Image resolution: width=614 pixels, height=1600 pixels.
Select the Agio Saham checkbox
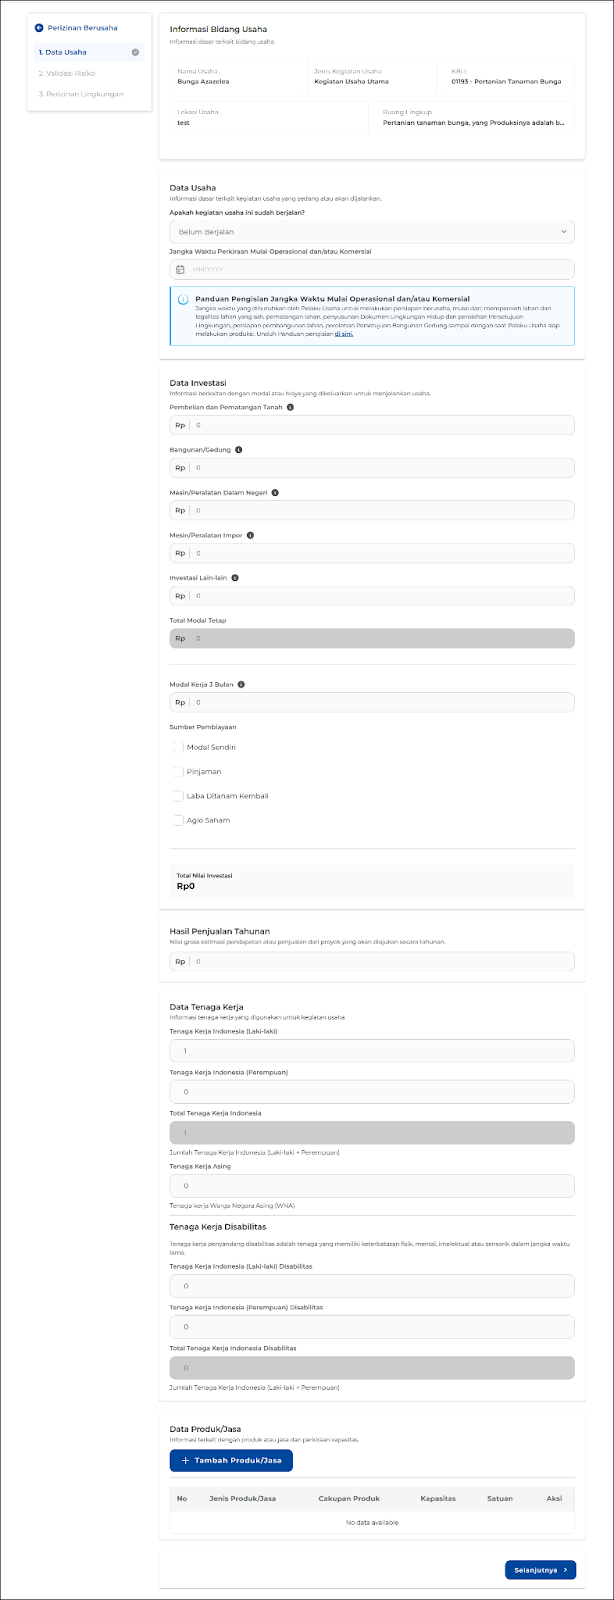click(x=178, y=820)
